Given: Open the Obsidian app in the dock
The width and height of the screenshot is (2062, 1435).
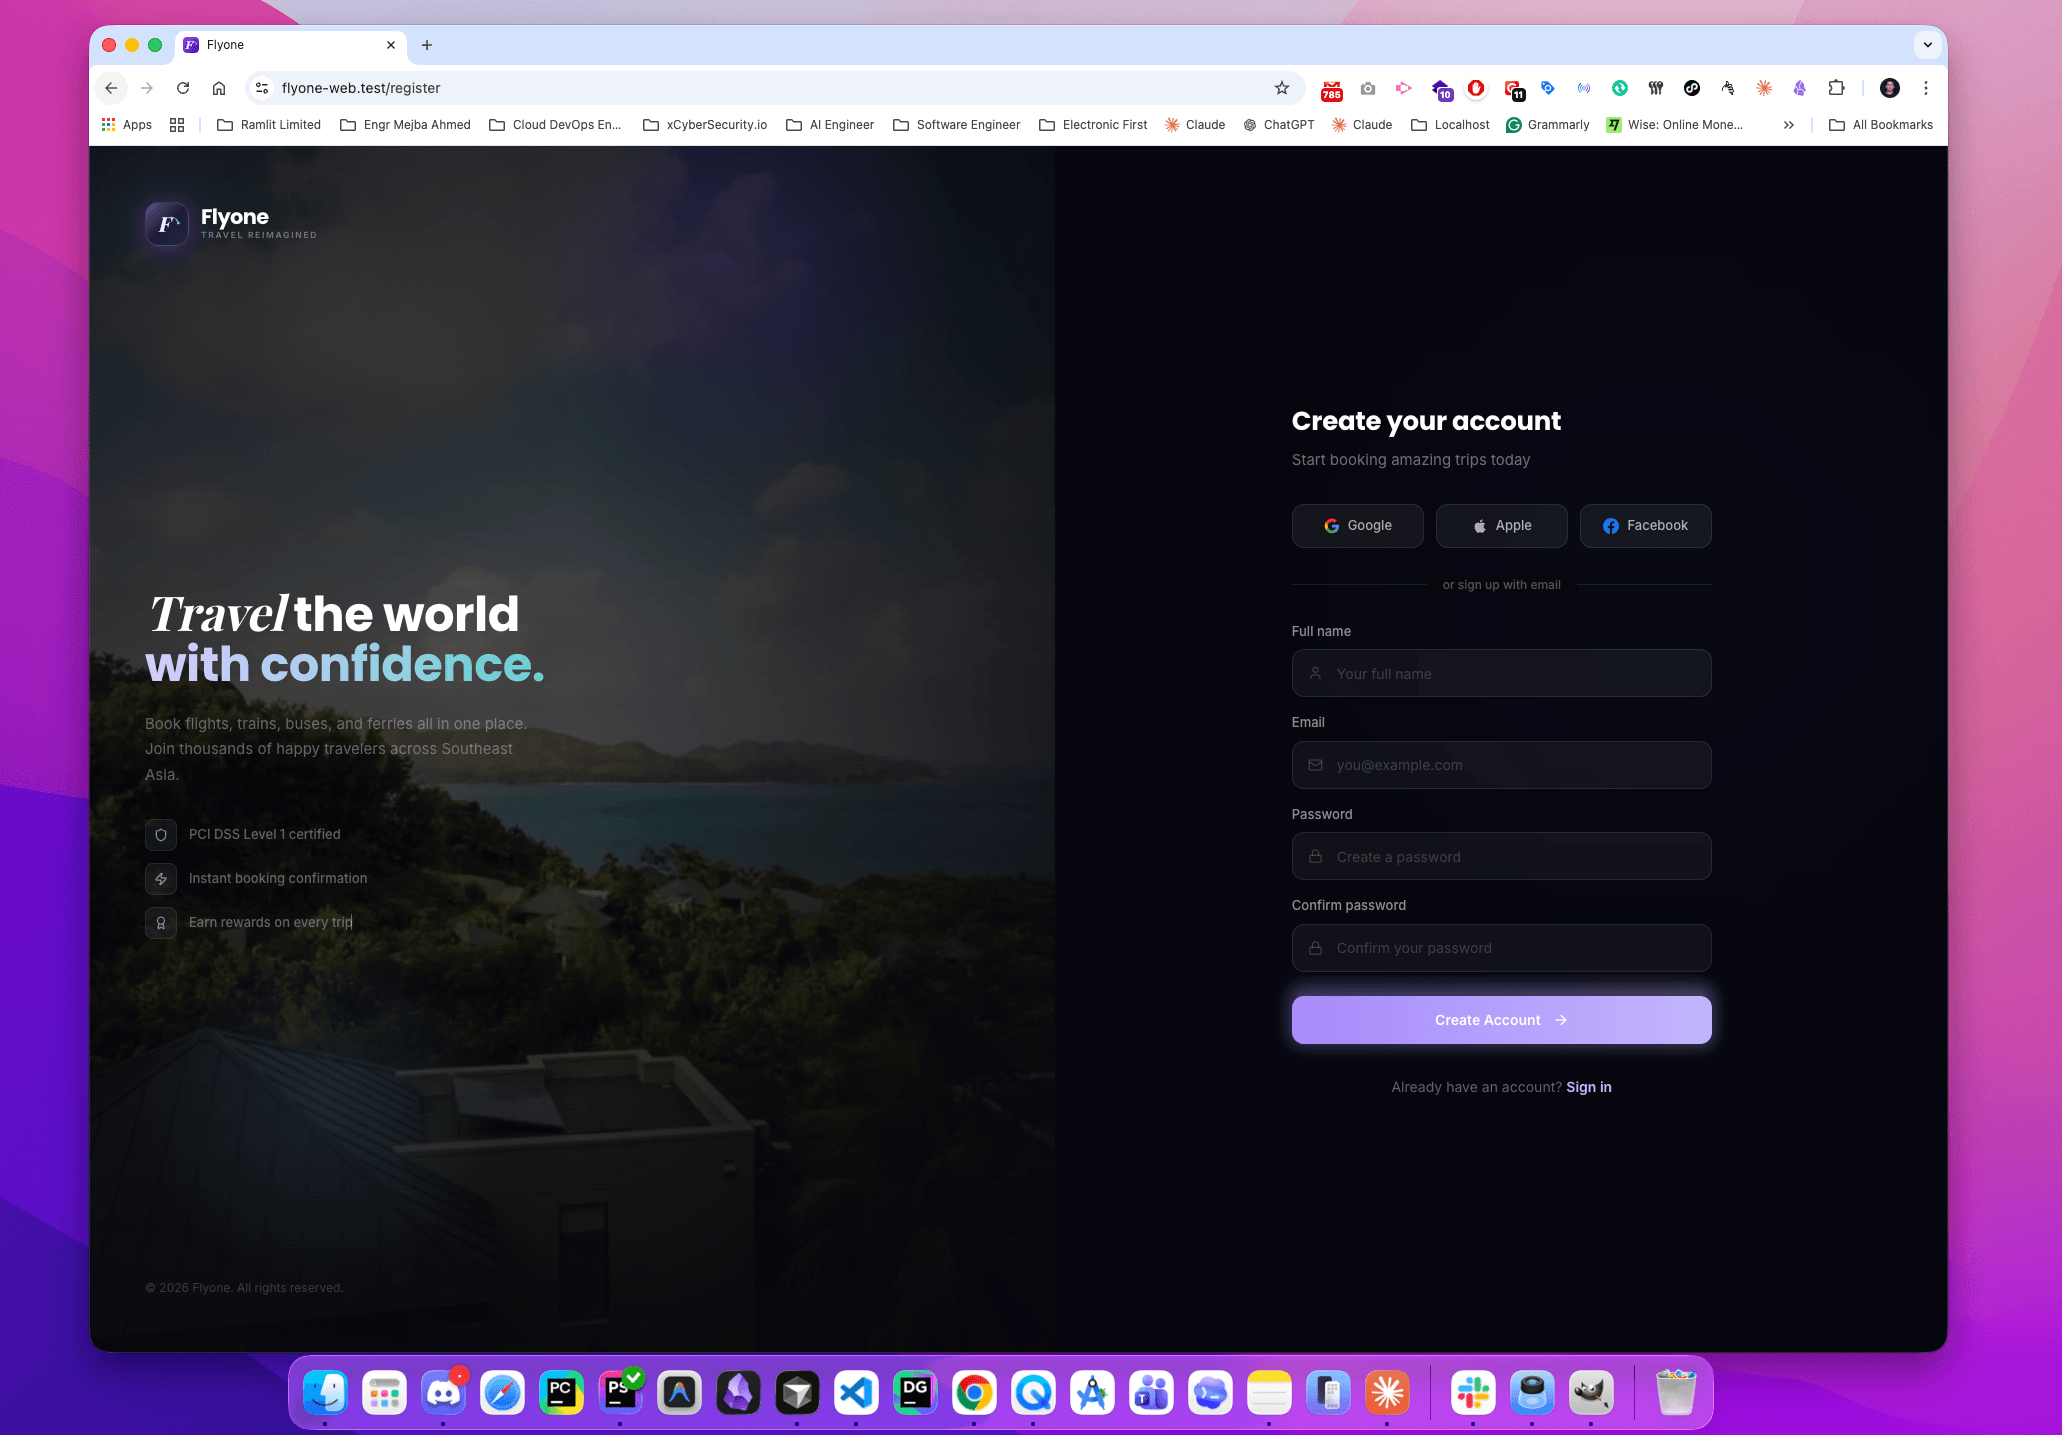Looking at the screenshot, I should point(738,1392).
